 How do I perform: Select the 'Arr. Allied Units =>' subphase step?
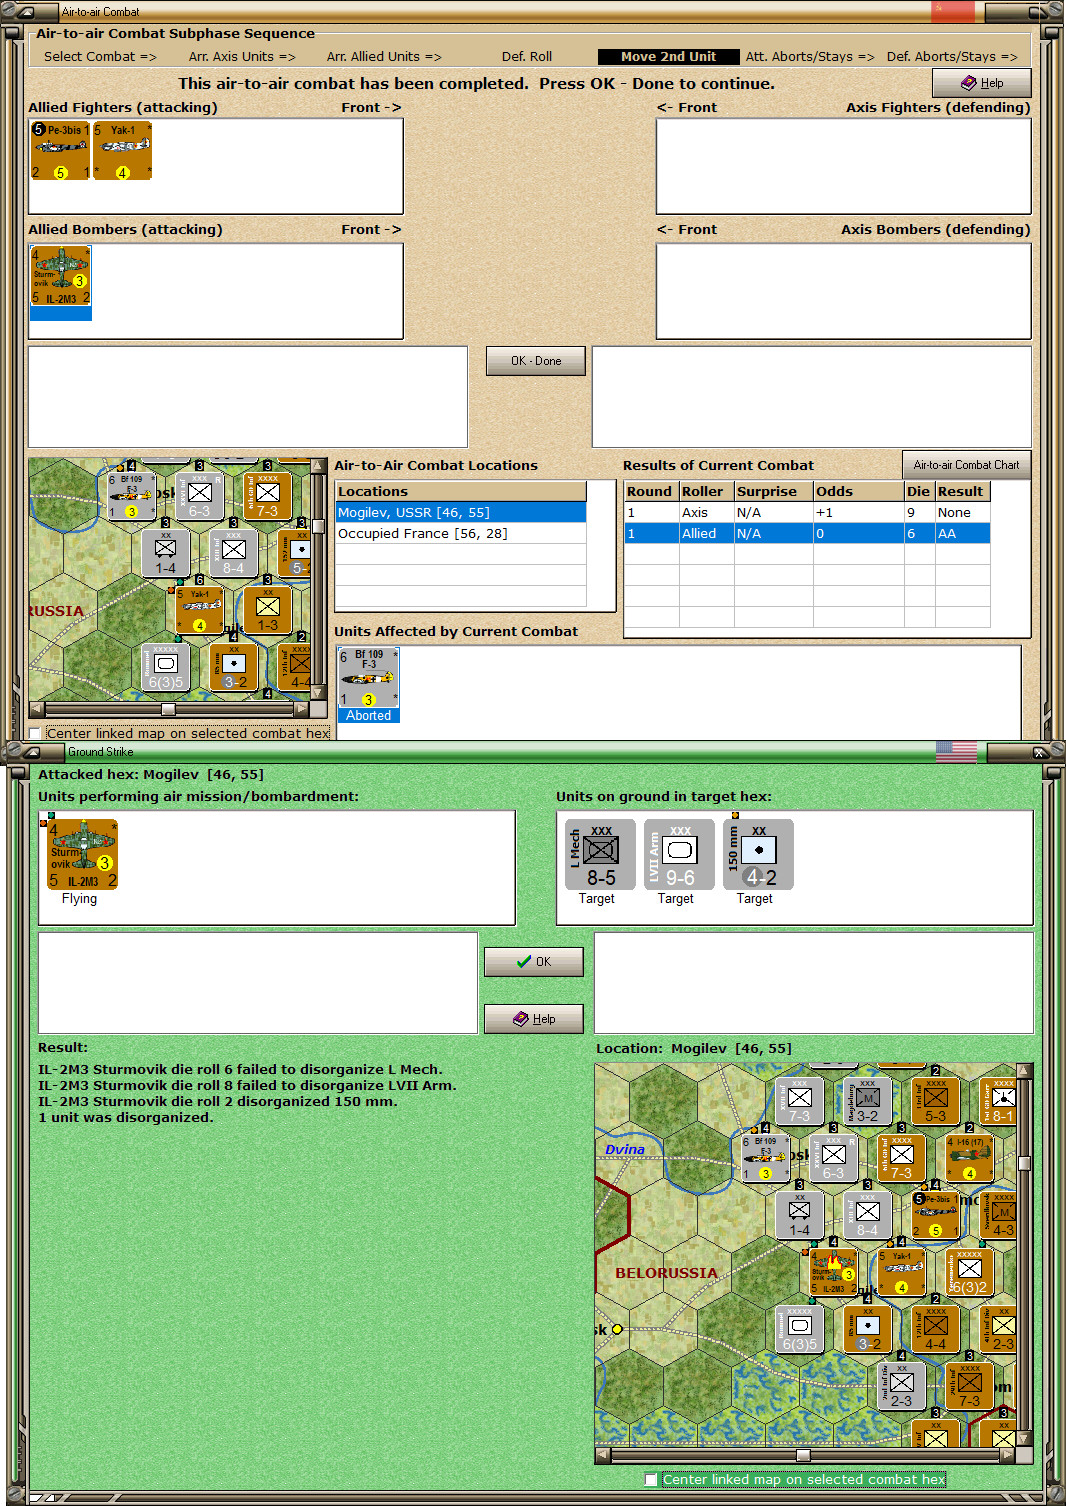[384, 56]
